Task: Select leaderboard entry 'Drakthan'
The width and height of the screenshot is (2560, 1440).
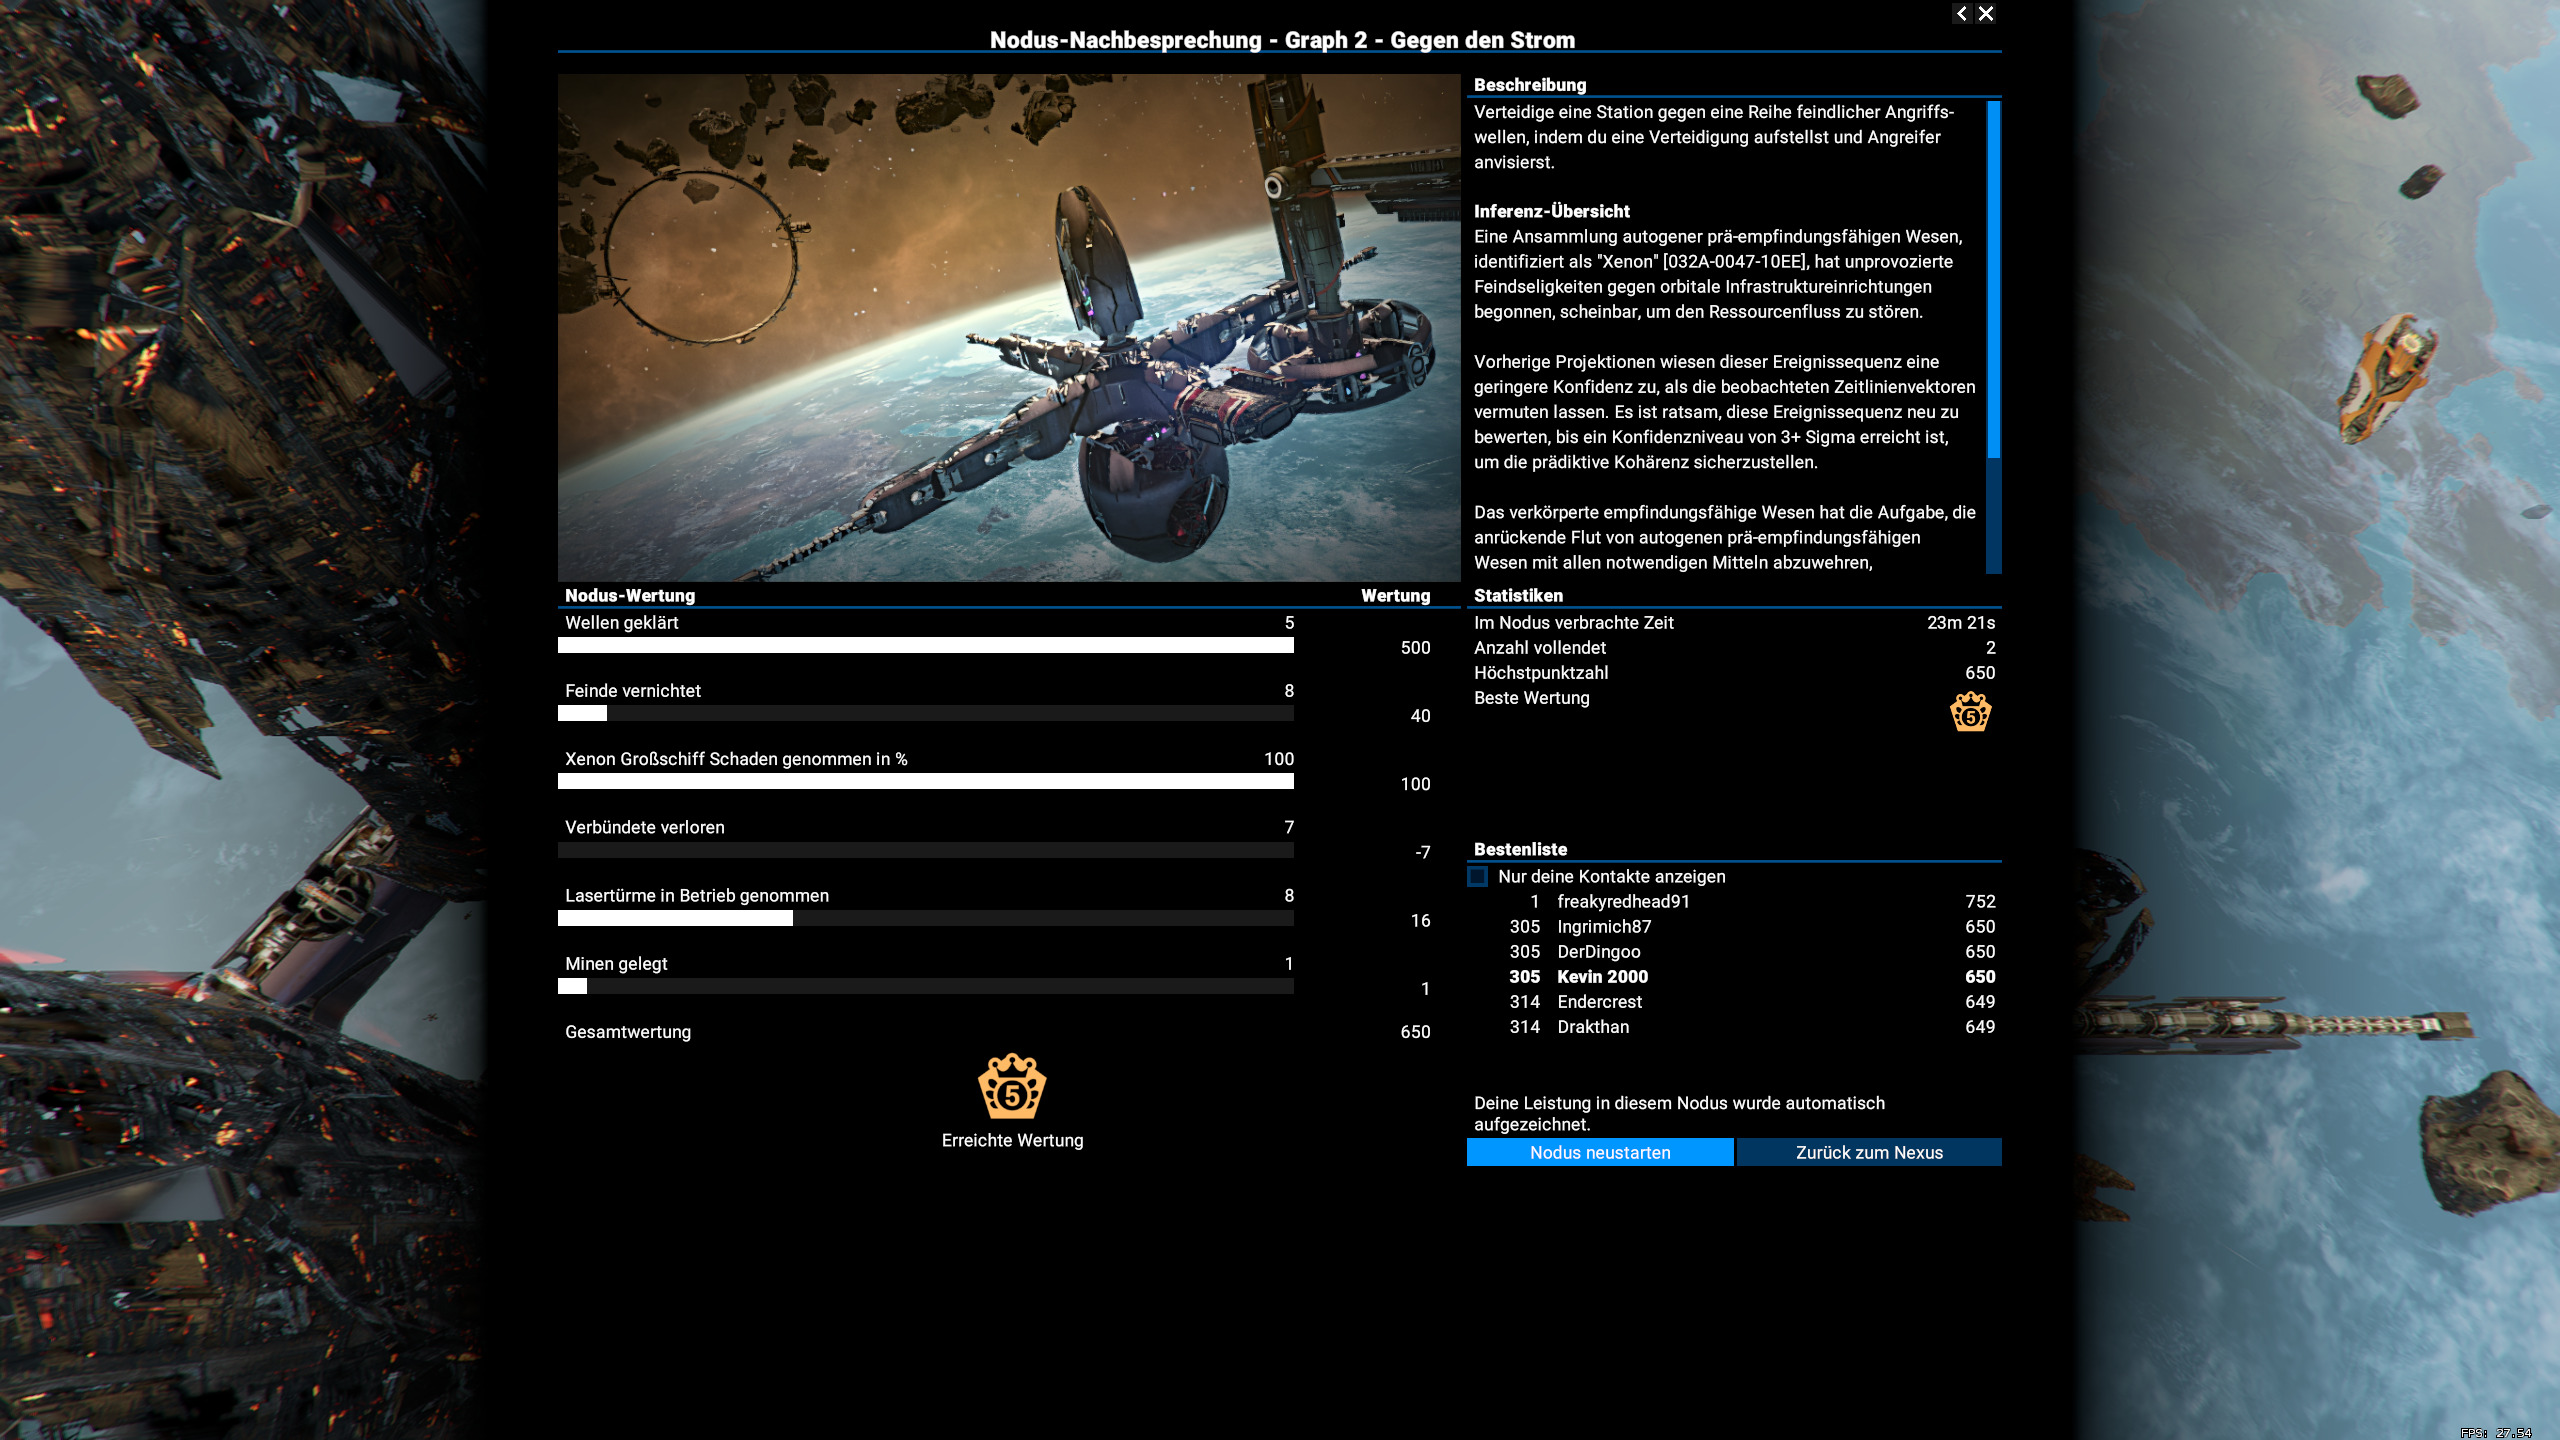Action: [1734, 1027]
